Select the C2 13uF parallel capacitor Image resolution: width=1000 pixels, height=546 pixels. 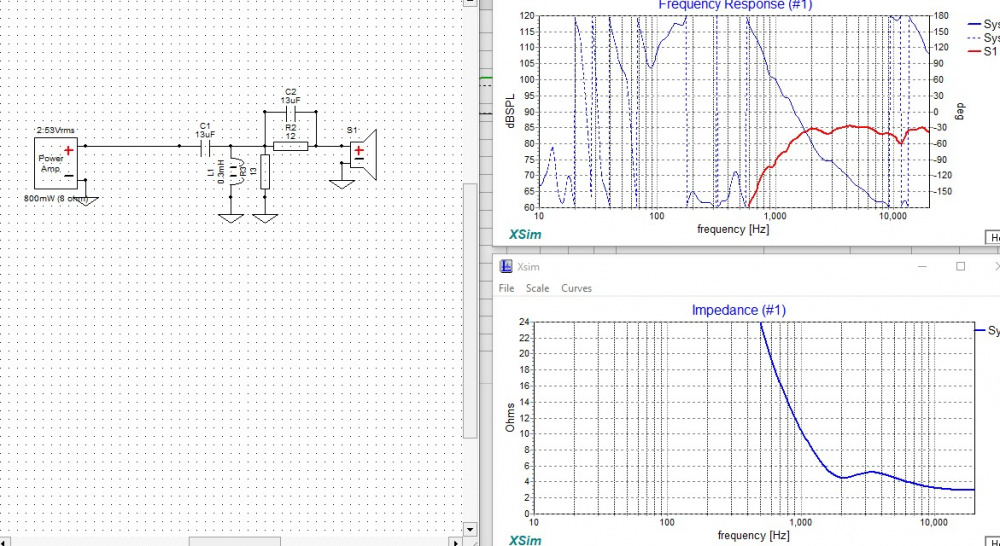click(x=290, y=113)
